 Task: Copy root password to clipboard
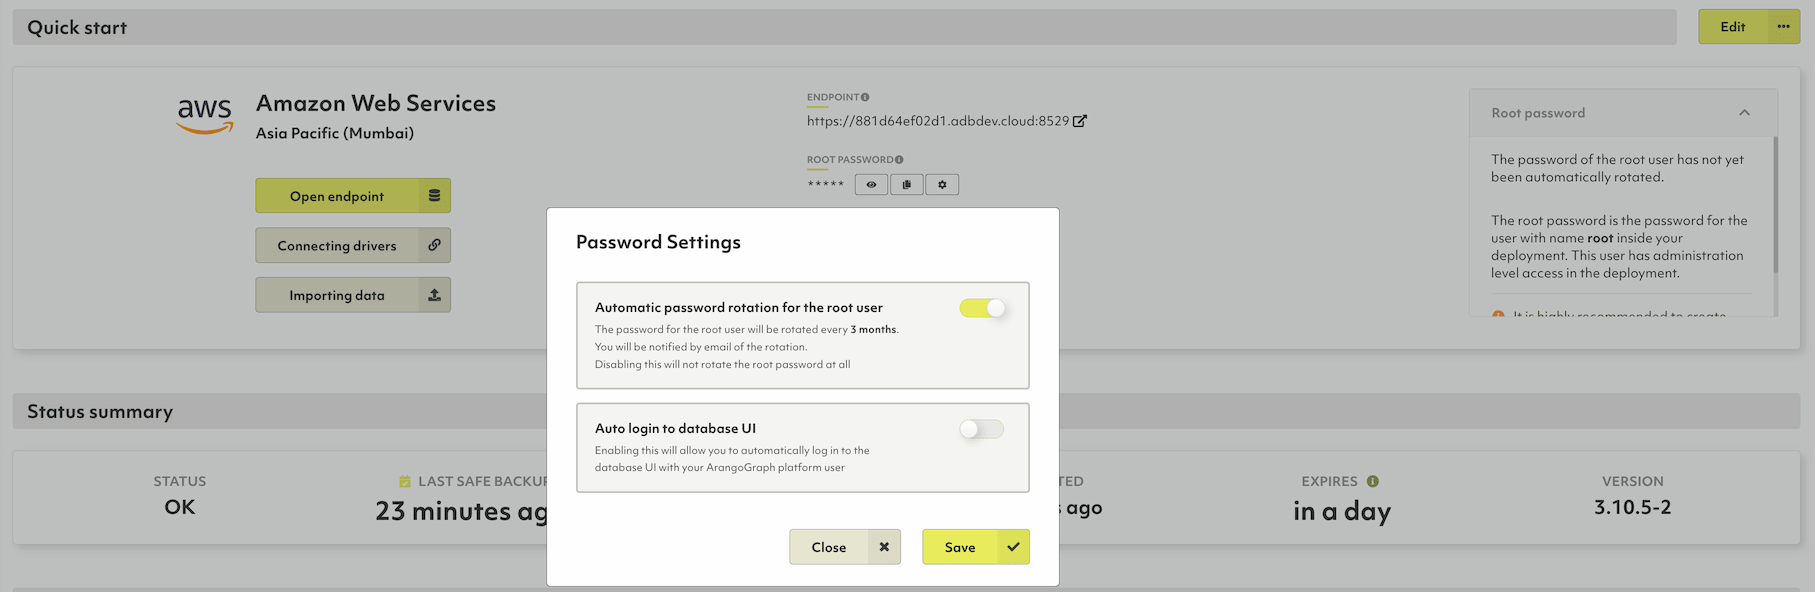click(907, 185)
